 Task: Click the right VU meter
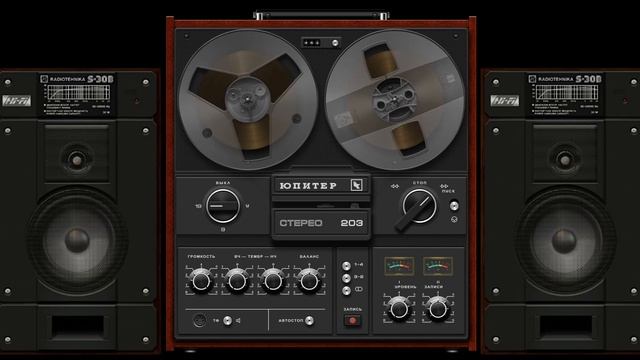point(438,266)
